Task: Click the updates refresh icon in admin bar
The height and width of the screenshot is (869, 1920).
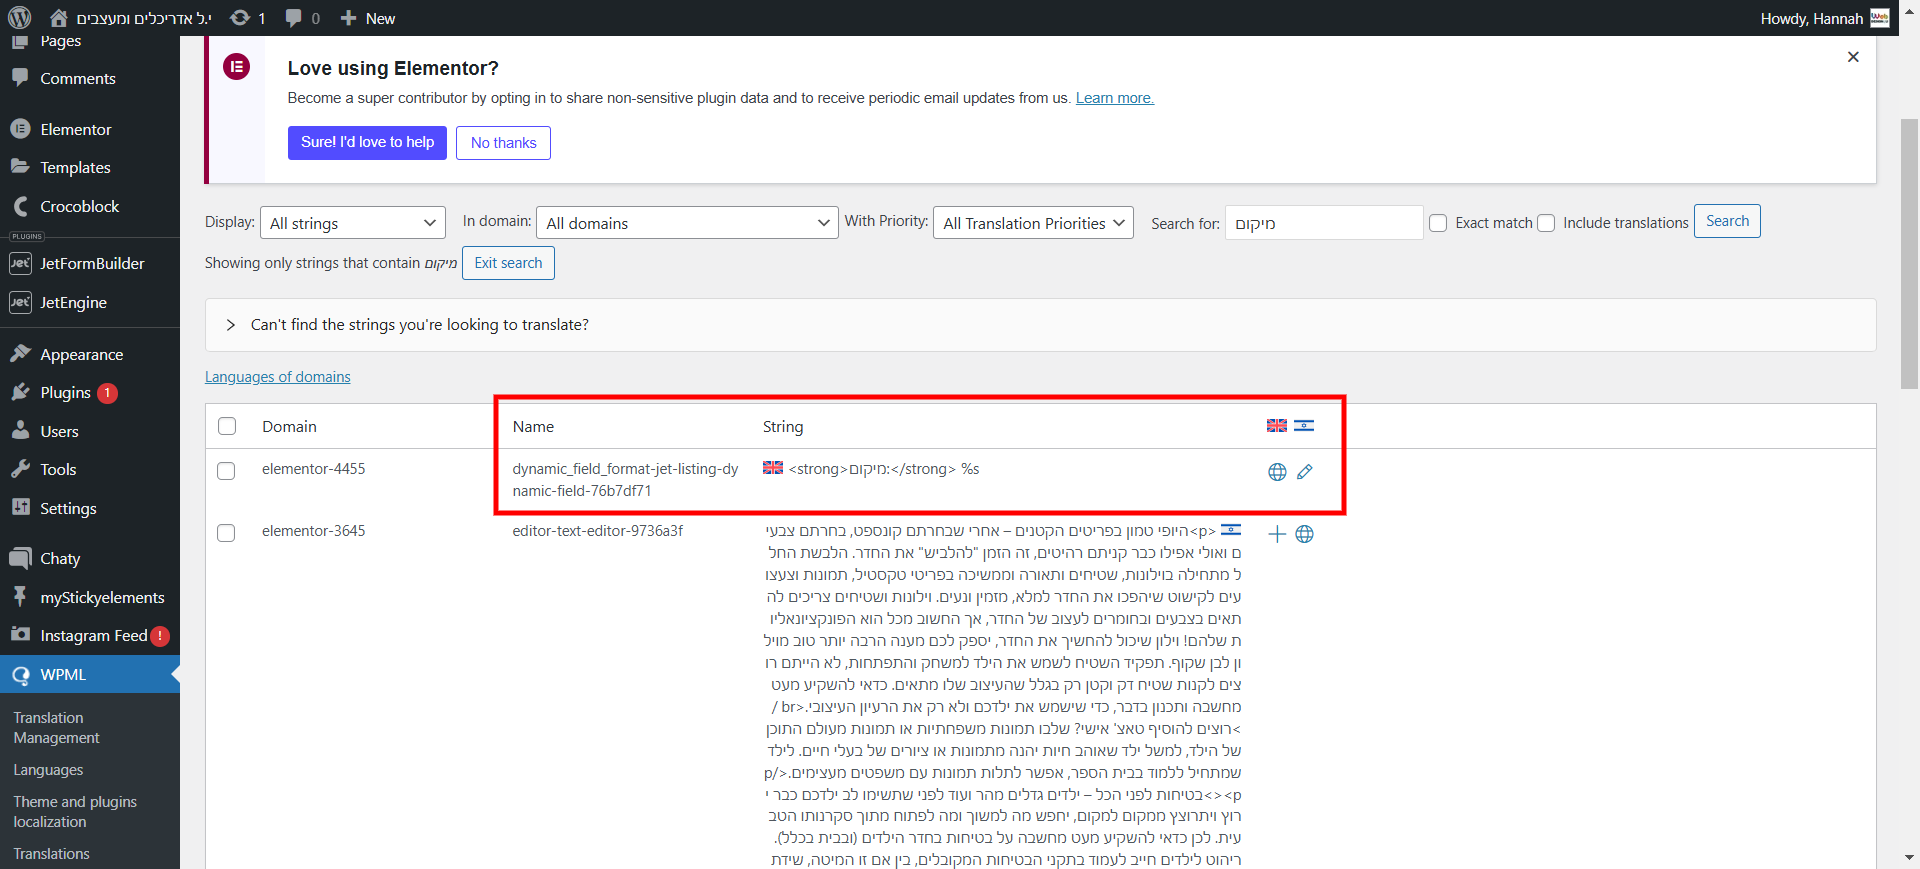Action: [x=240, y=18]
